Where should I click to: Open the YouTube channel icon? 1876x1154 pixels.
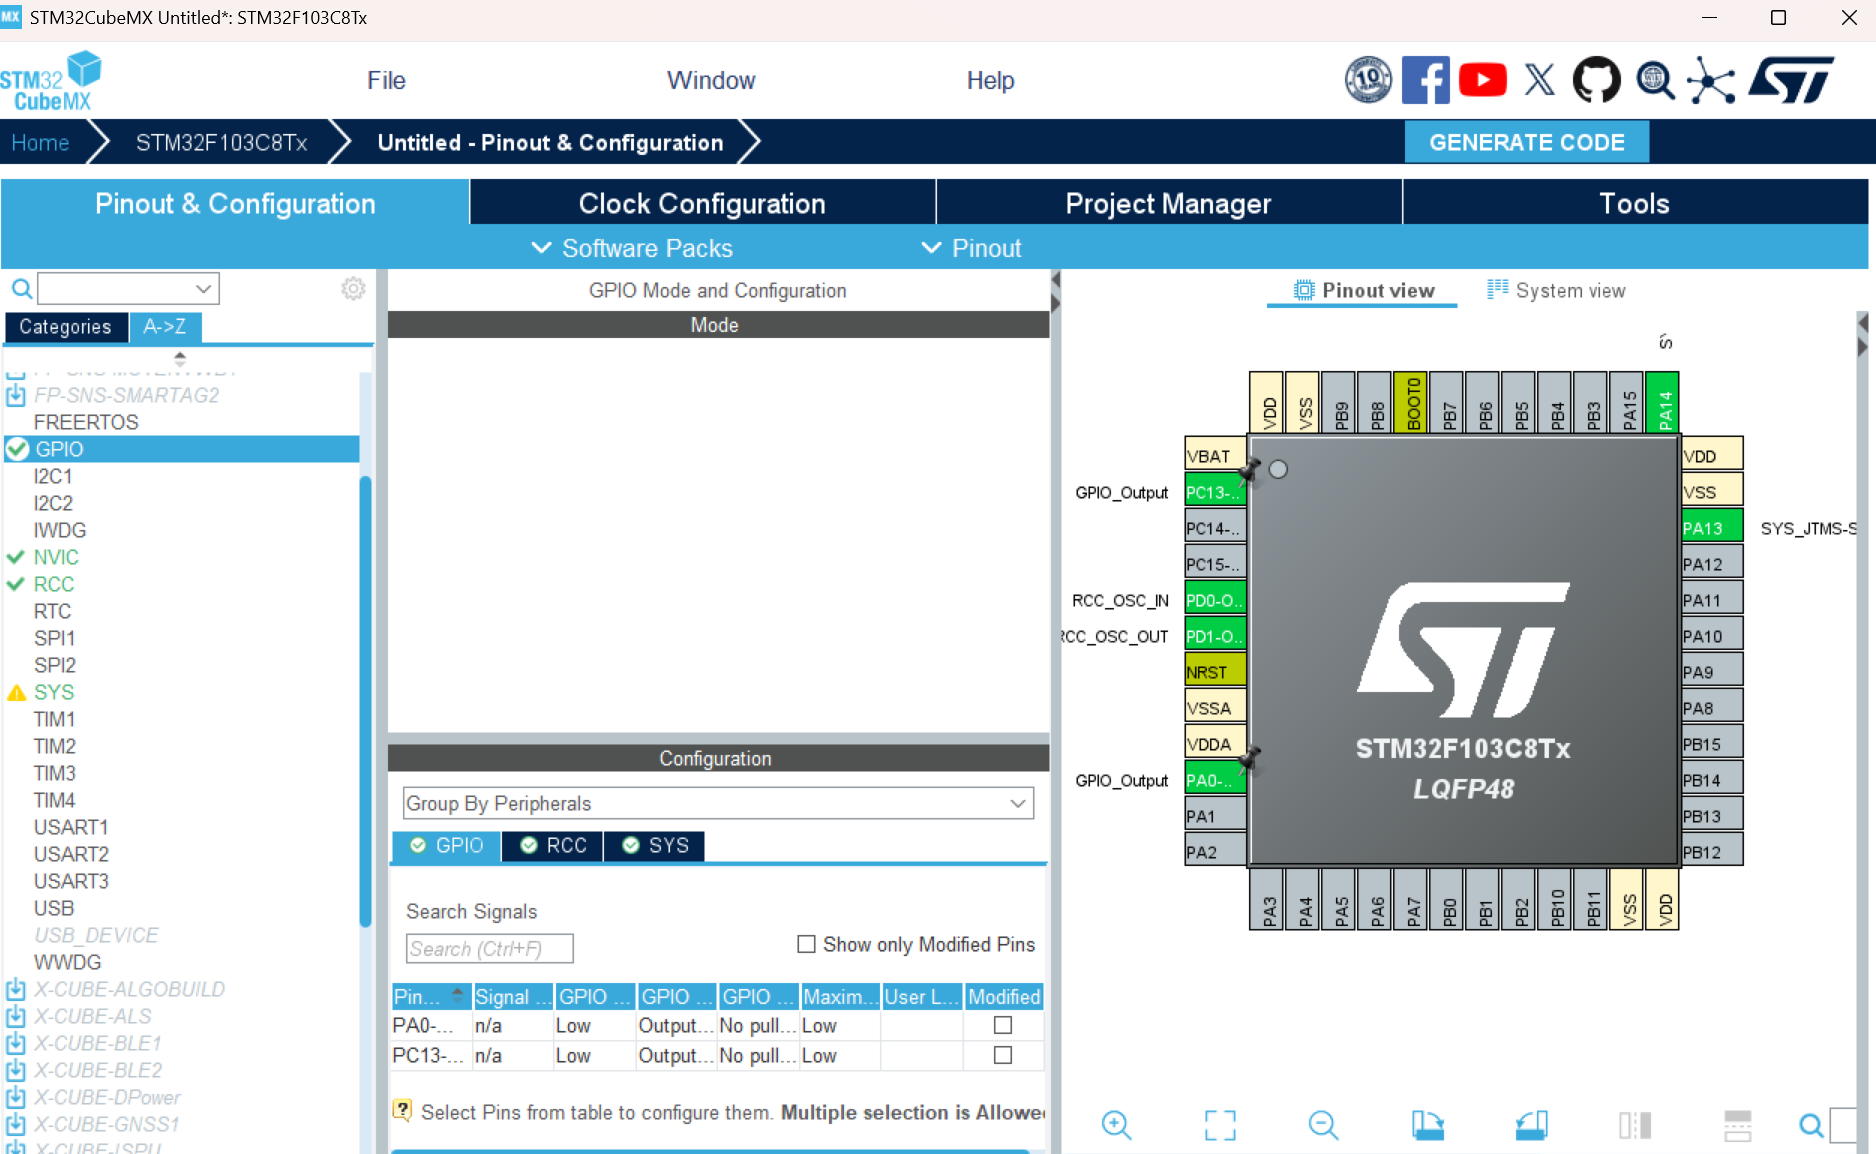click(x=1482, y=80)
